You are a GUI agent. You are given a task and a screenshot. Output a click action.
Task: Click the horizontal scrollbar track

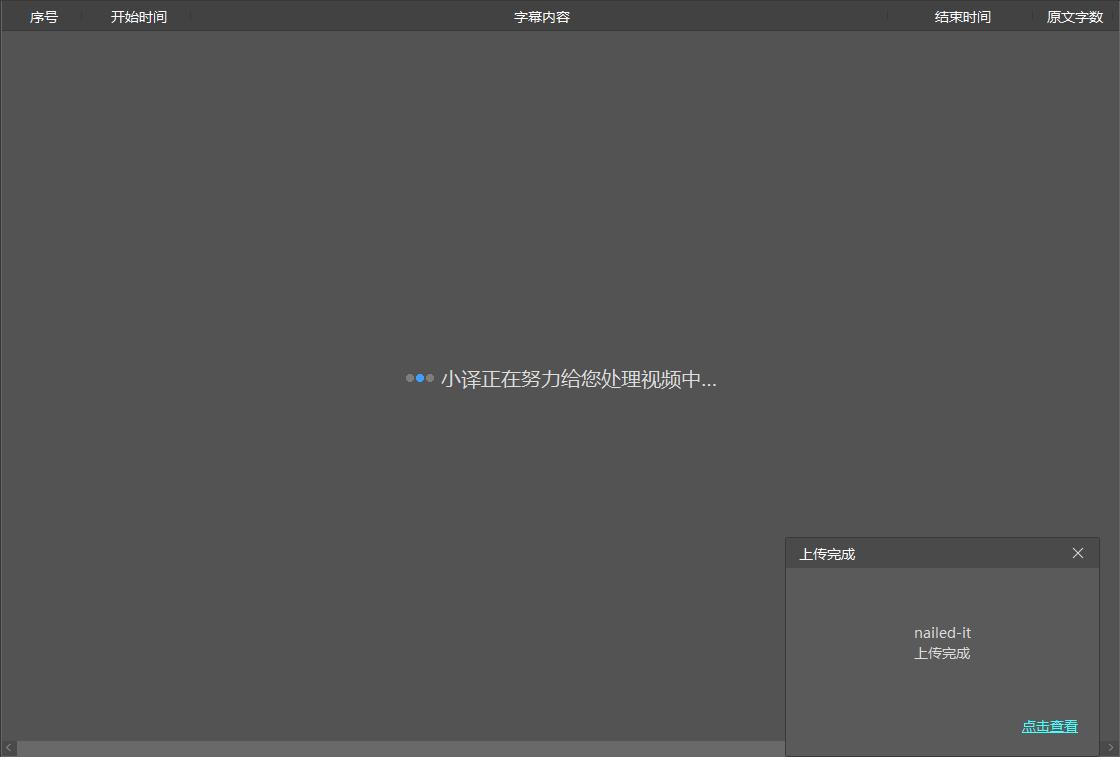(400, 748)
